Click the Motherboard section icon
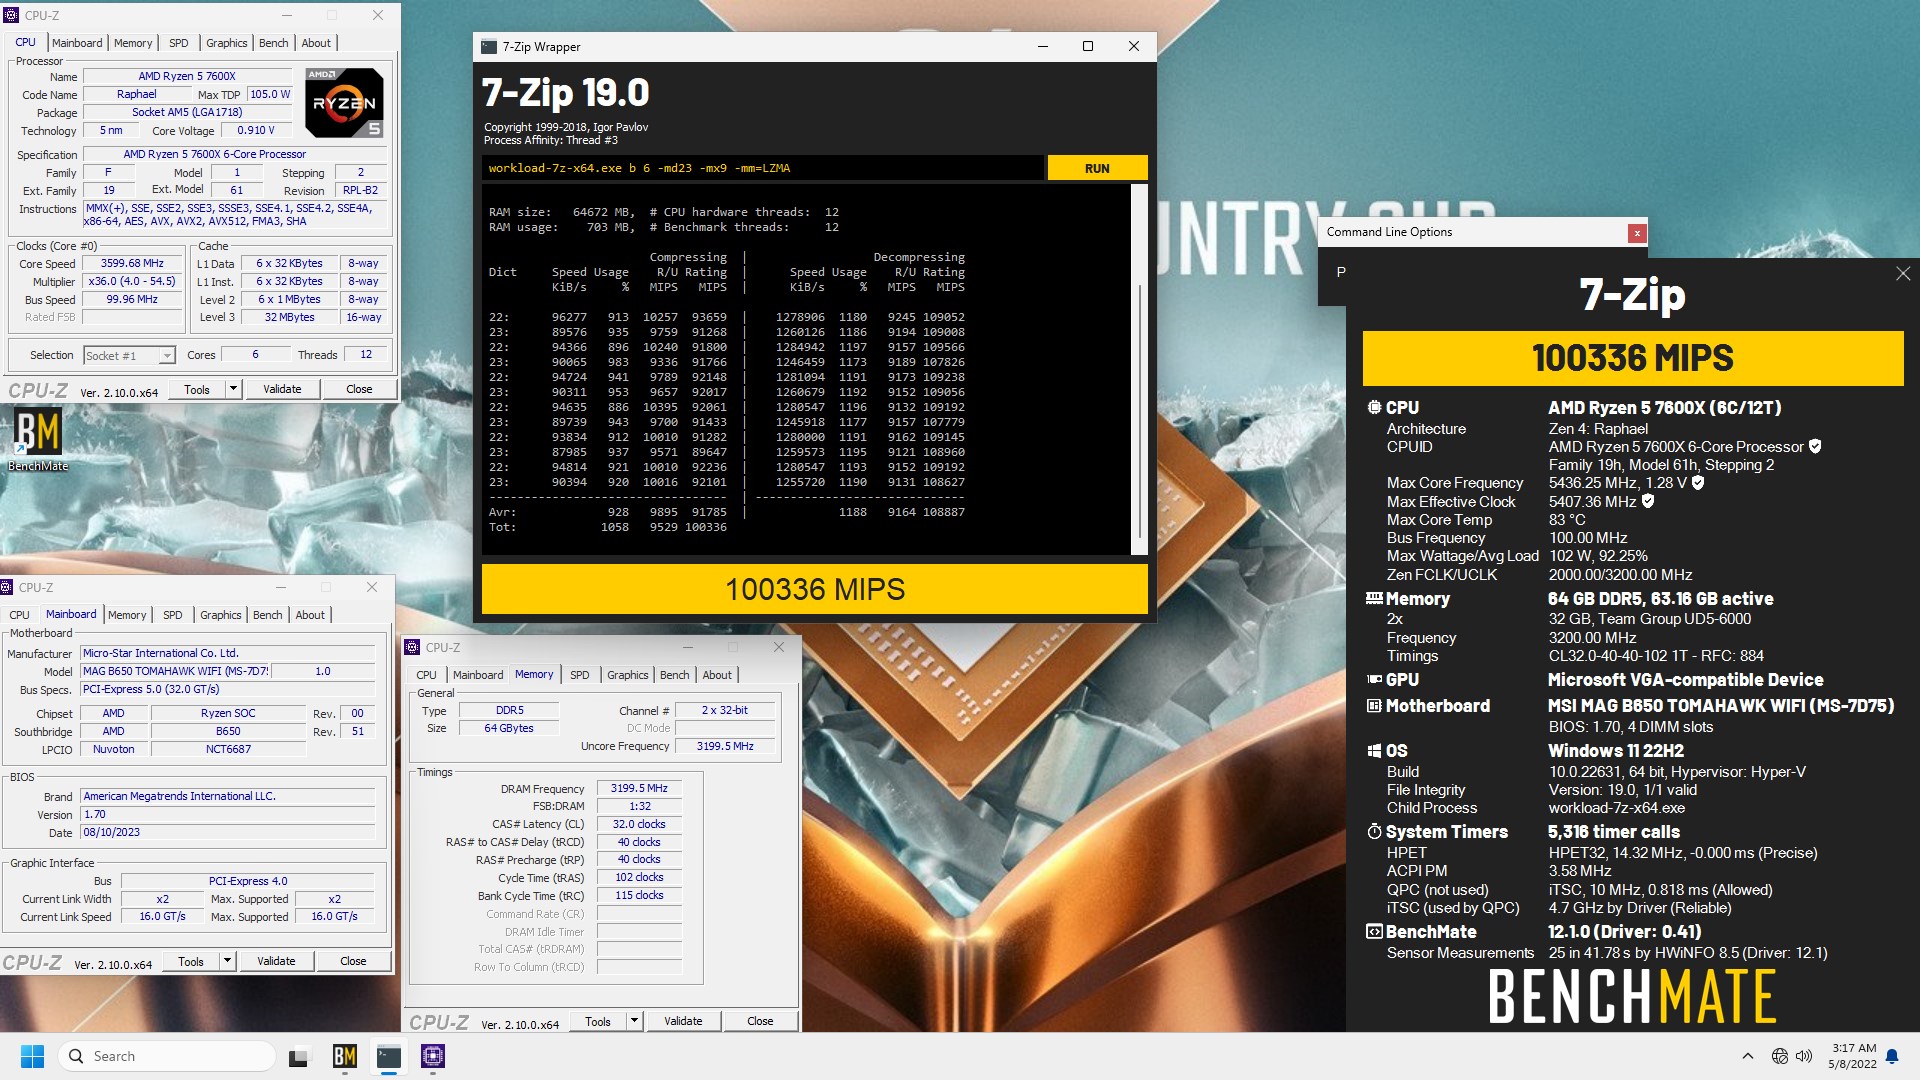Viewport: 1920px width, 1080px height. tap(1374, 706)
